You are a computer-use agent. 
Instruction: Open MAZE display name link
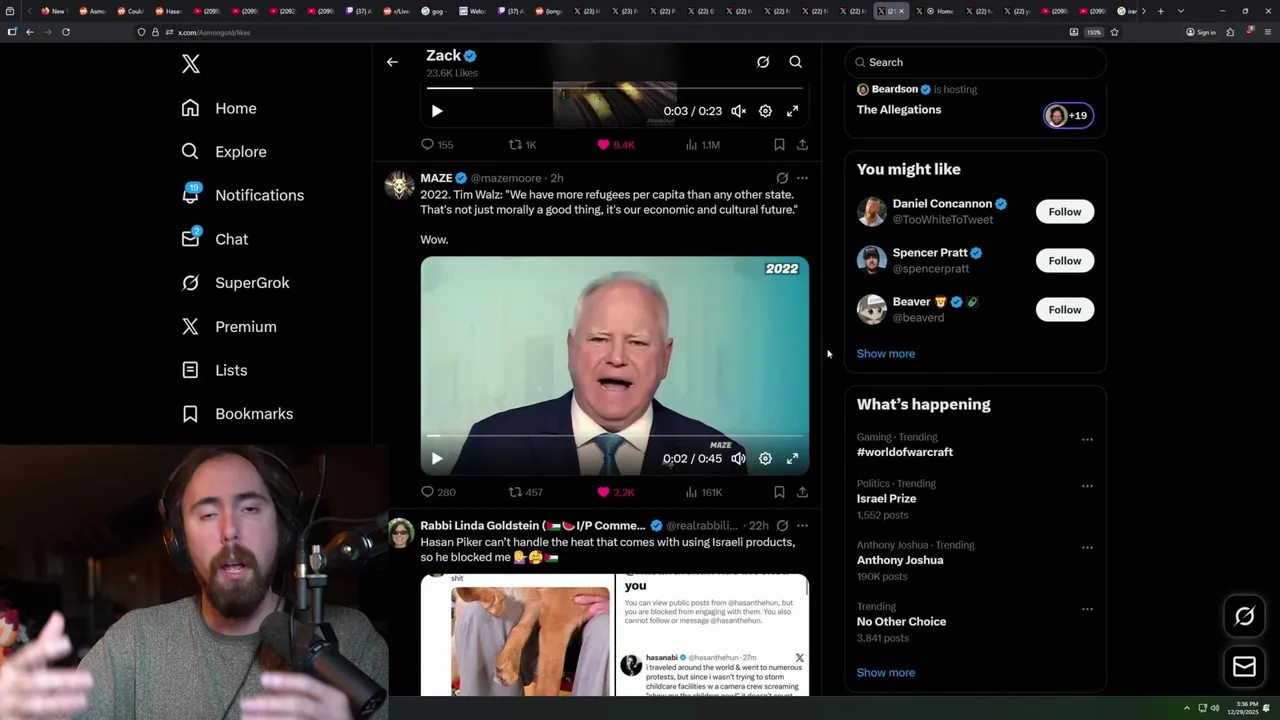tap(437, 178)
